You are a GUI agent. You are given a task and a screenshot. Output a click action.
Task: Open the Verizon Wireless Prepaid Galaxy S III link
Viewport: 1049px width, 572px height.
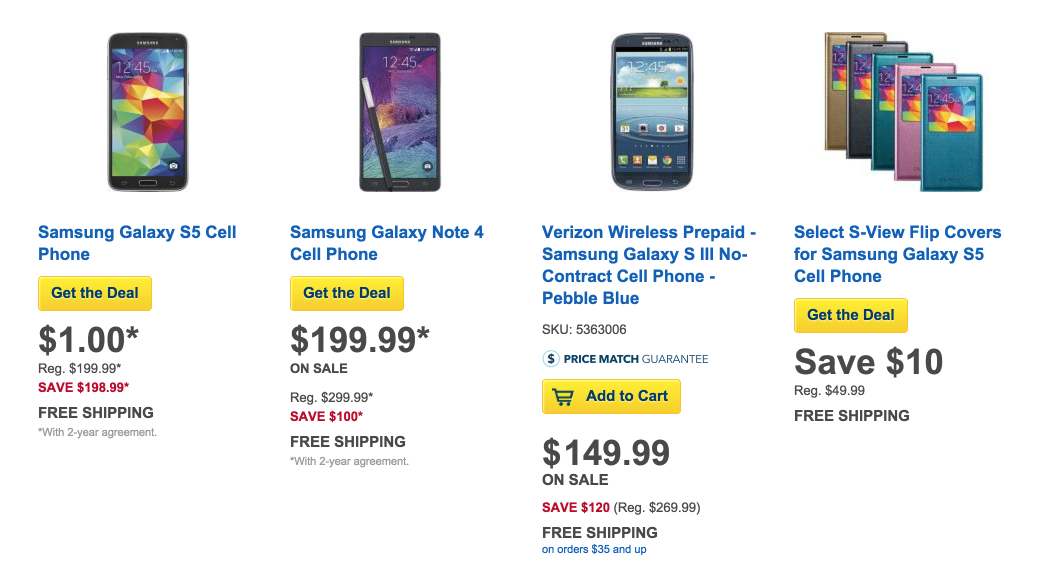tap(648, 265)
